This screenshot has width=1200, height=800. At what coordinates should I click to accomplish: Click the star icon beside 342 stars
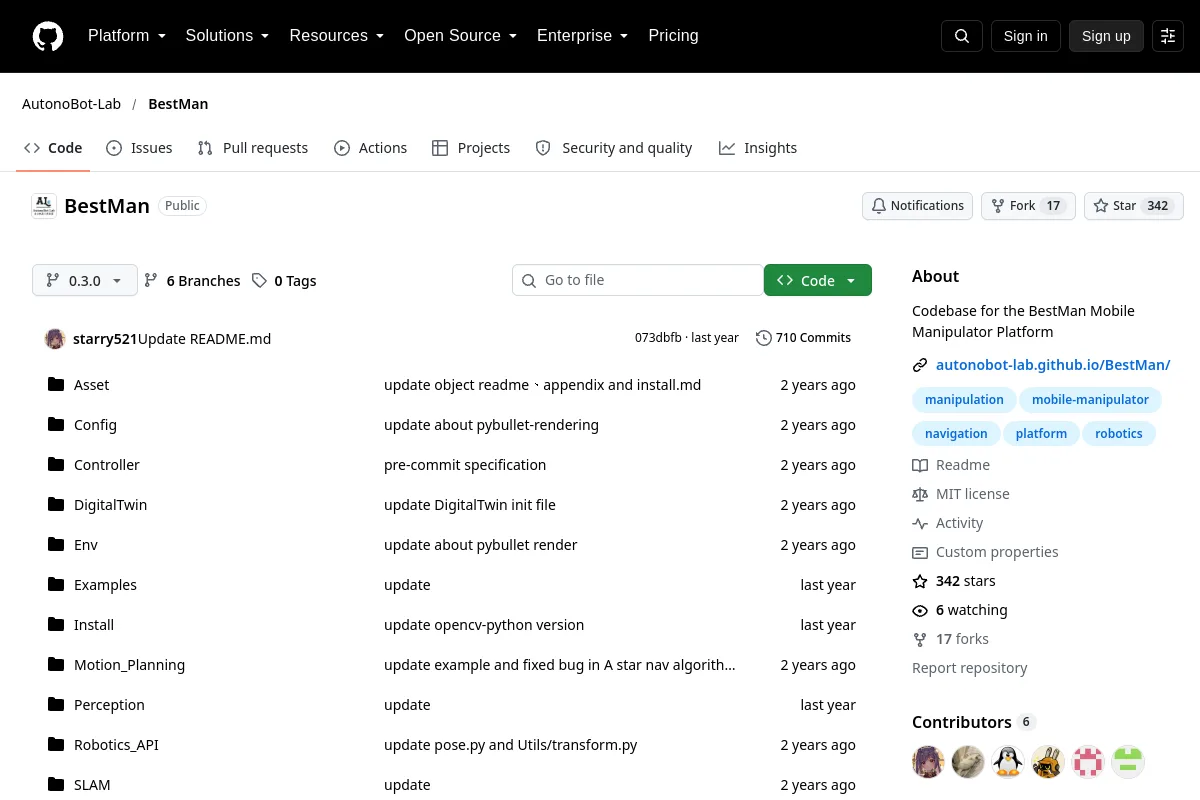coord(920,581)
